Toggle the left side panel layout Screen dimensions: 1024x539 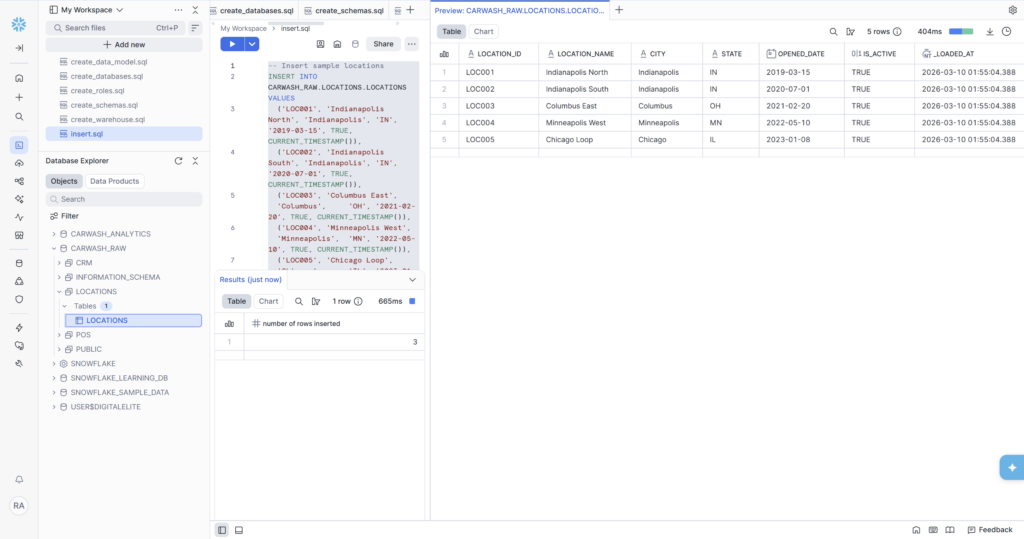[x=222, y=529]
